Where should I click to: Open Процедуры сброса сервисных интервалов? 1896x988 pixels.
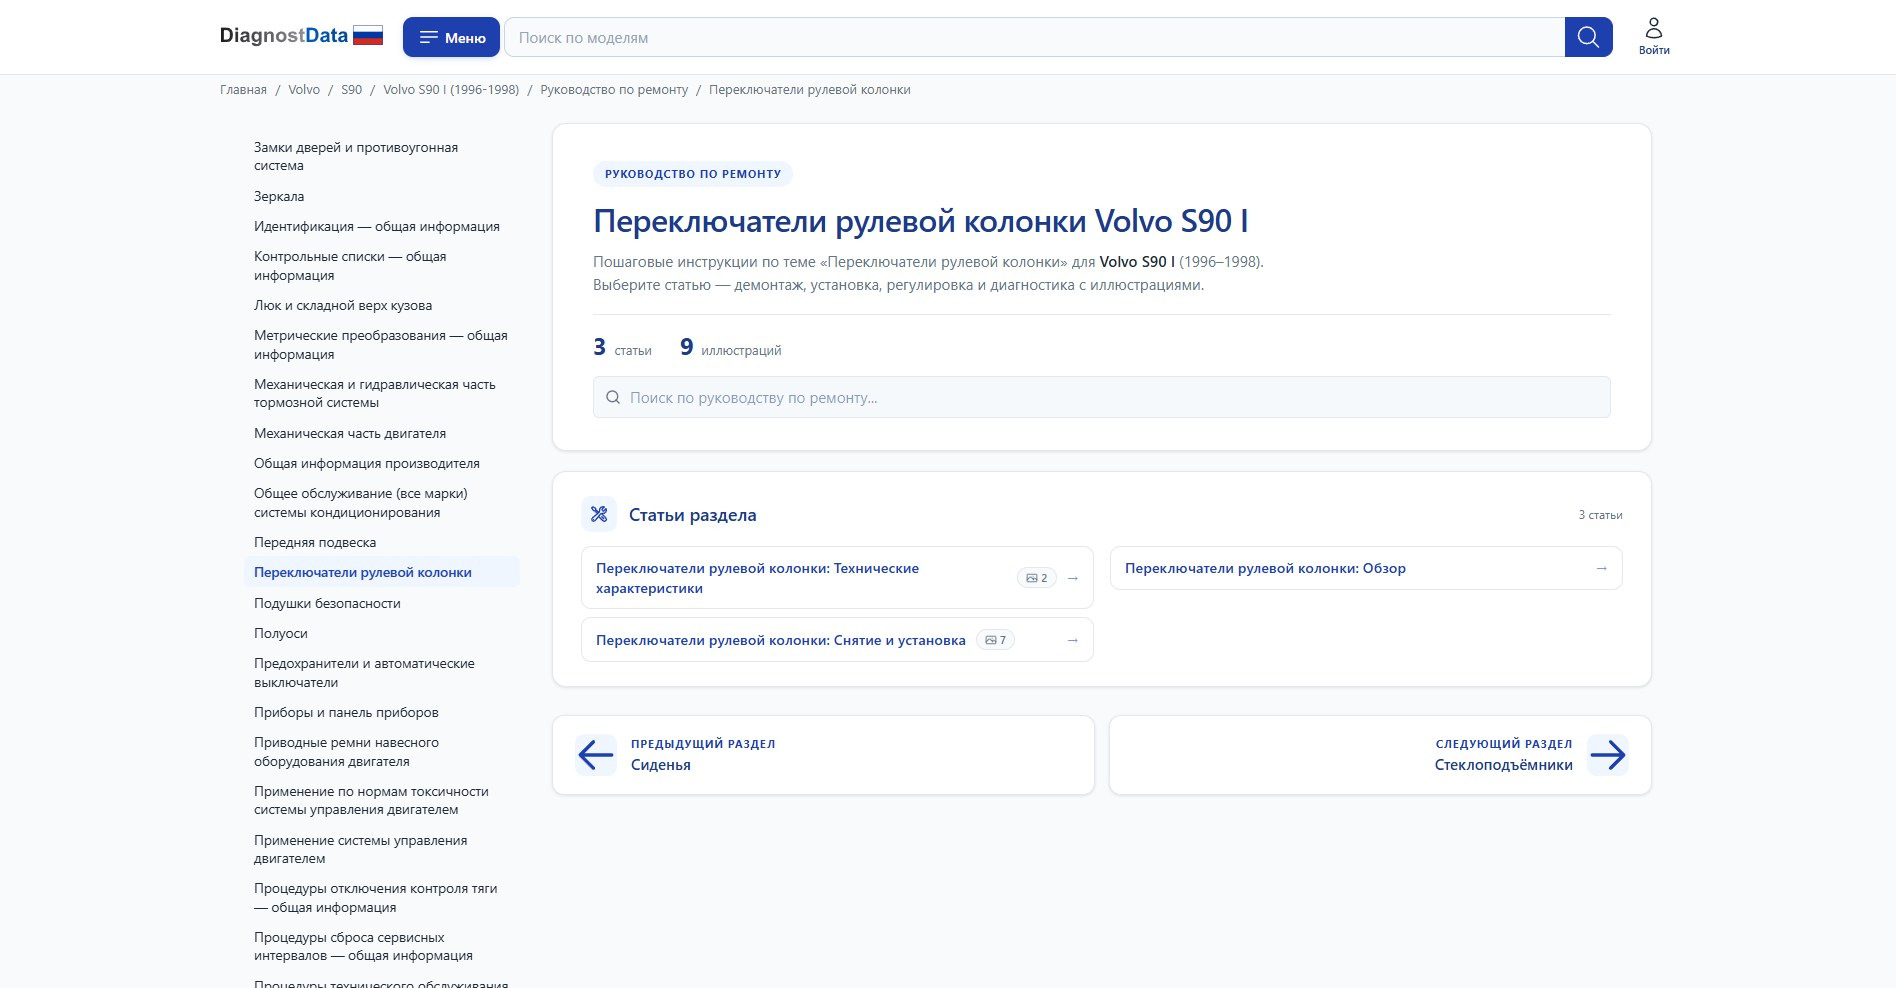(381, 946)
